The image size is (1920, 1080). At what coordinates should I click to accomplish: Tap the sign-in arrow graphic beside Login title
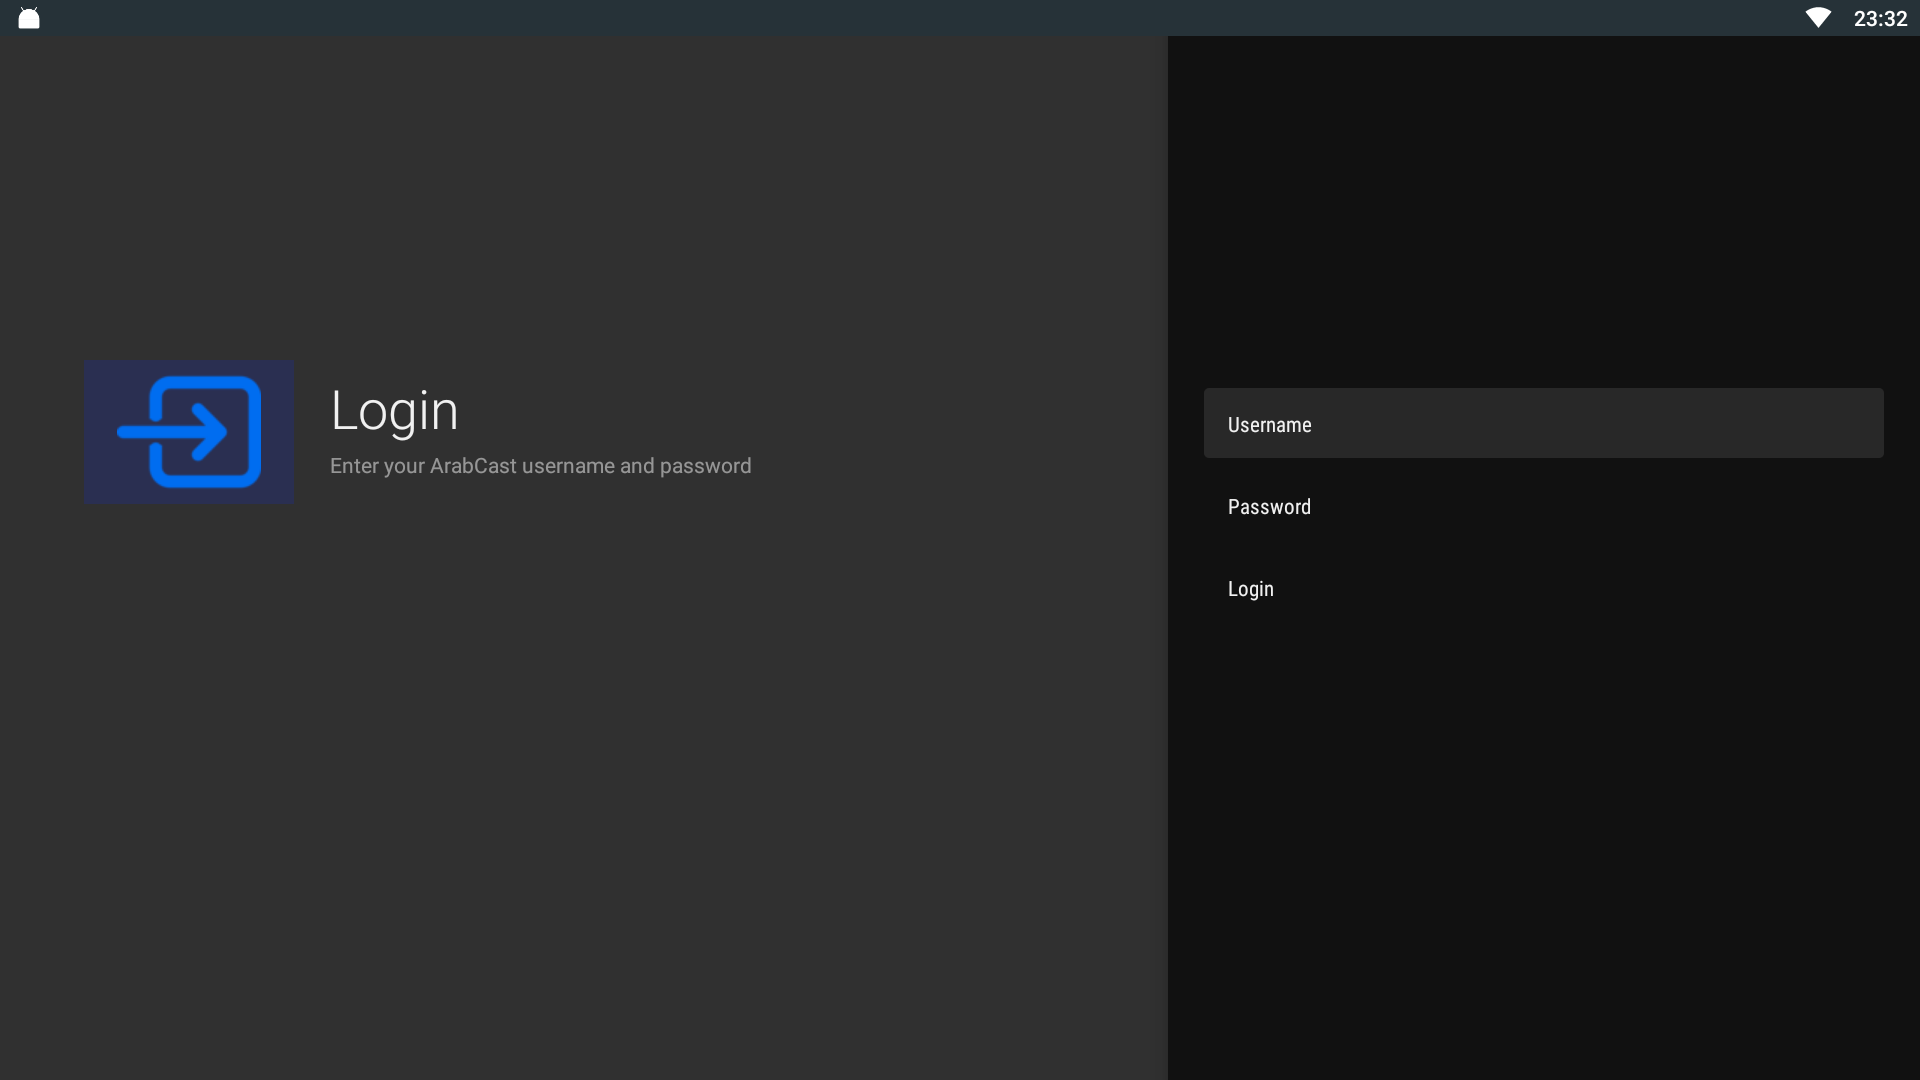click(190, 432)
